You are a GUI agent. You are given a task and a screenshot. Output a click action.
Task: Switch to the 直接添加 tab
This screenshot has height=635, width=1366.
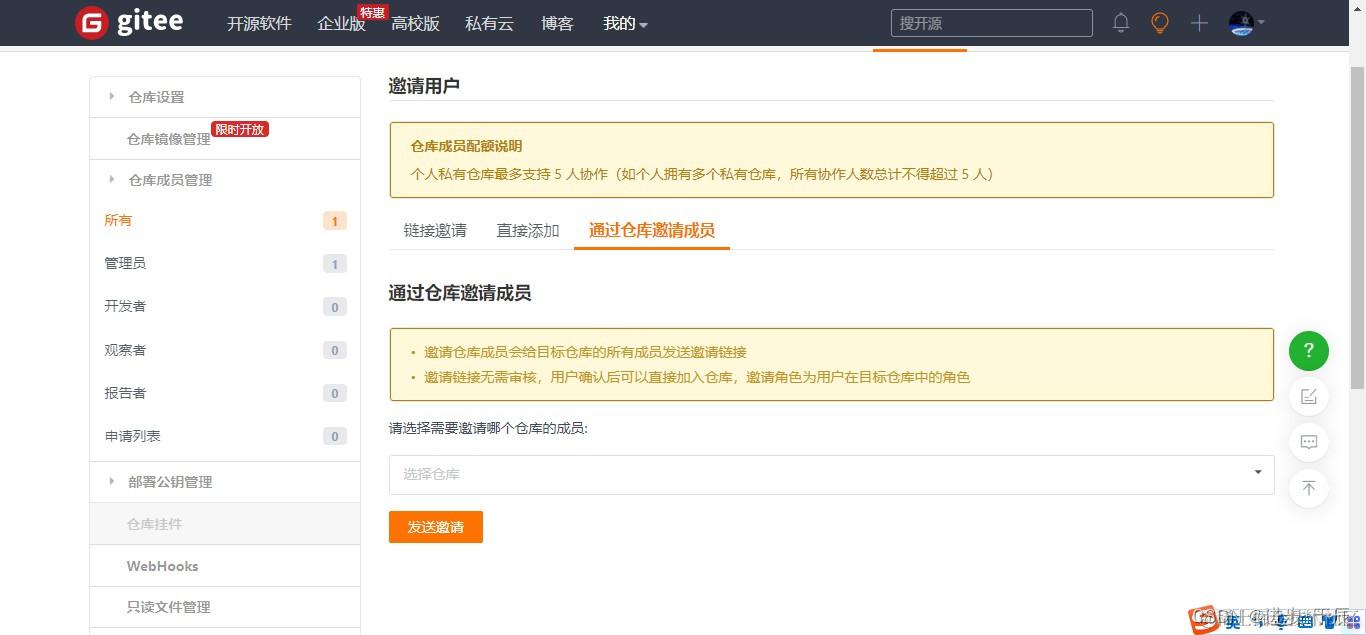(527, 230)
